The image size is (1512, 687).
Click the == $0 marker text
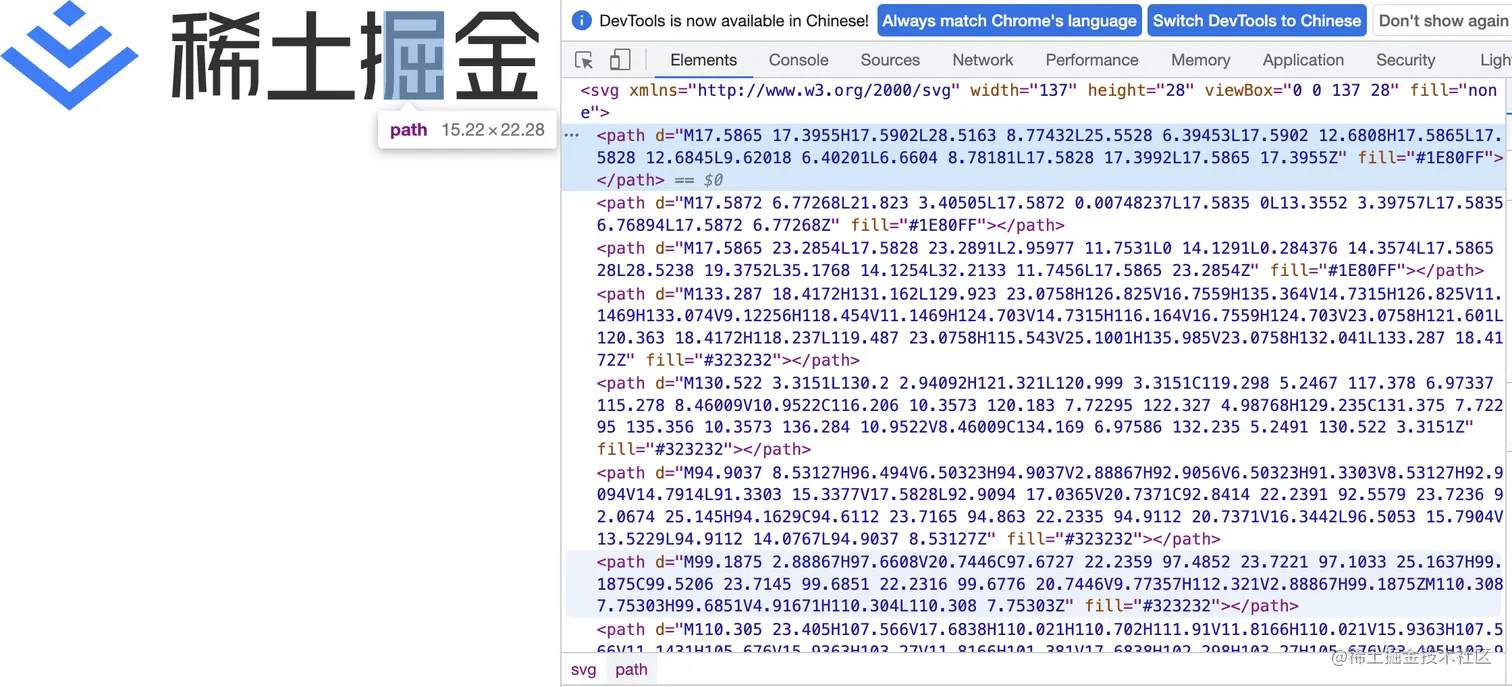[x=697, y=180]
